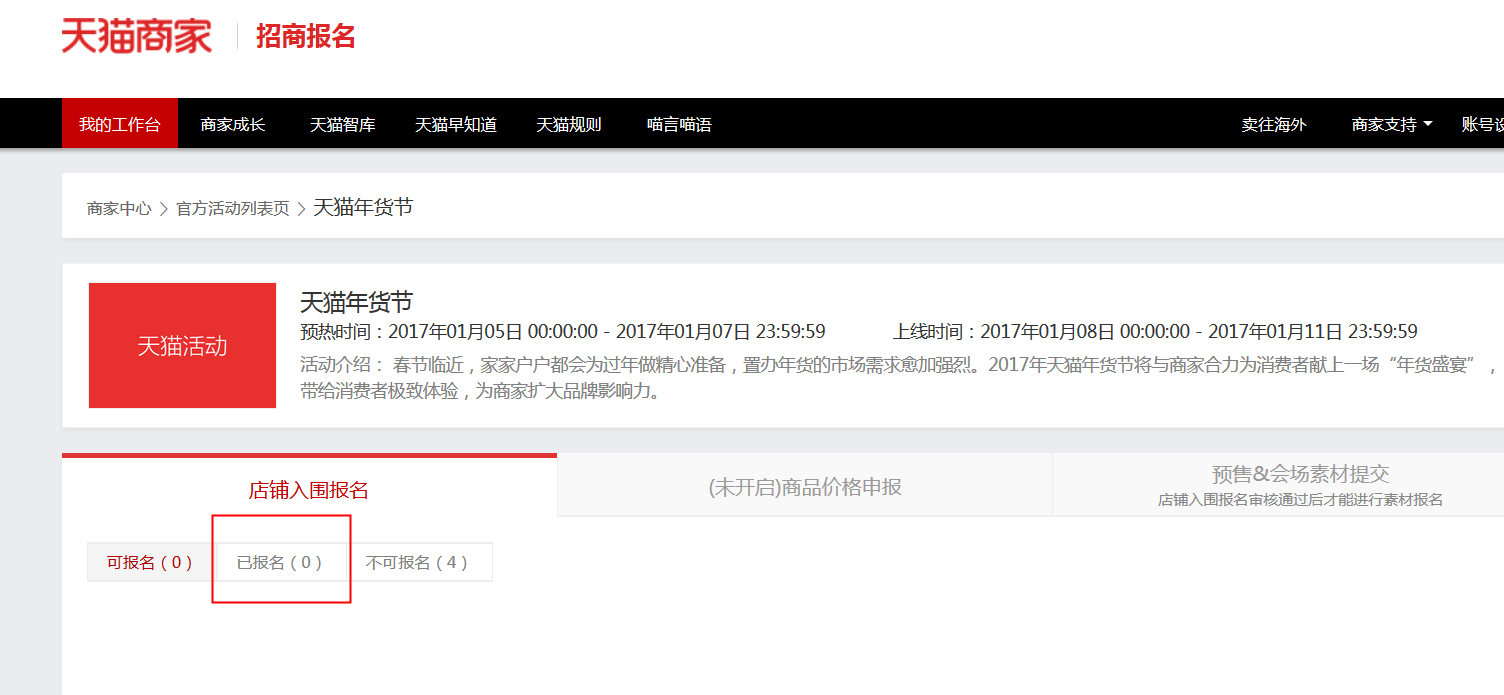1504x695 pixels.
Task: Click the breadcrumb link 商家中心
Action: [x=119, y=208]
